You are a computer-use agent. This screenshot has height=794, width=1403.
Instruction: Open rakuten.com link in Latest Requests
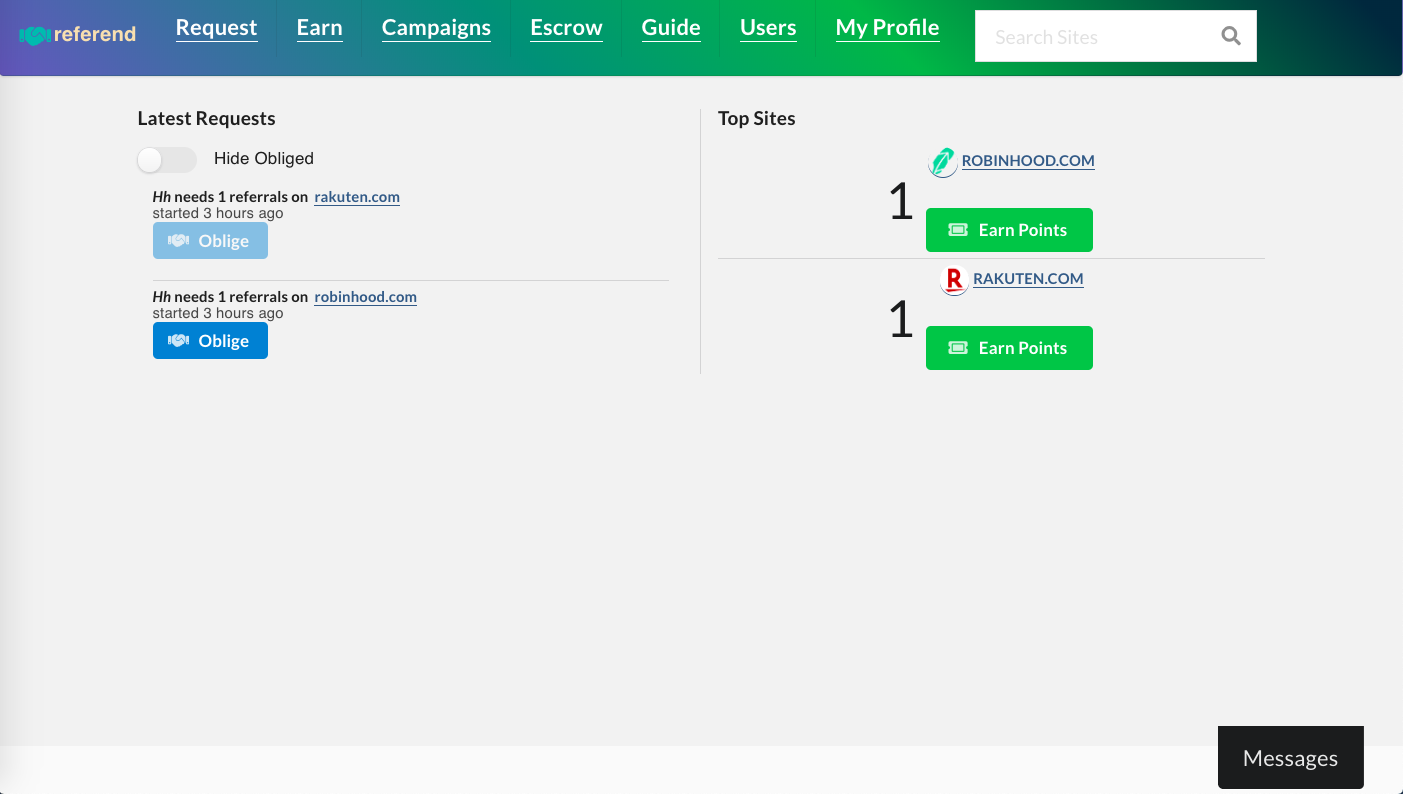click(357, 197)
